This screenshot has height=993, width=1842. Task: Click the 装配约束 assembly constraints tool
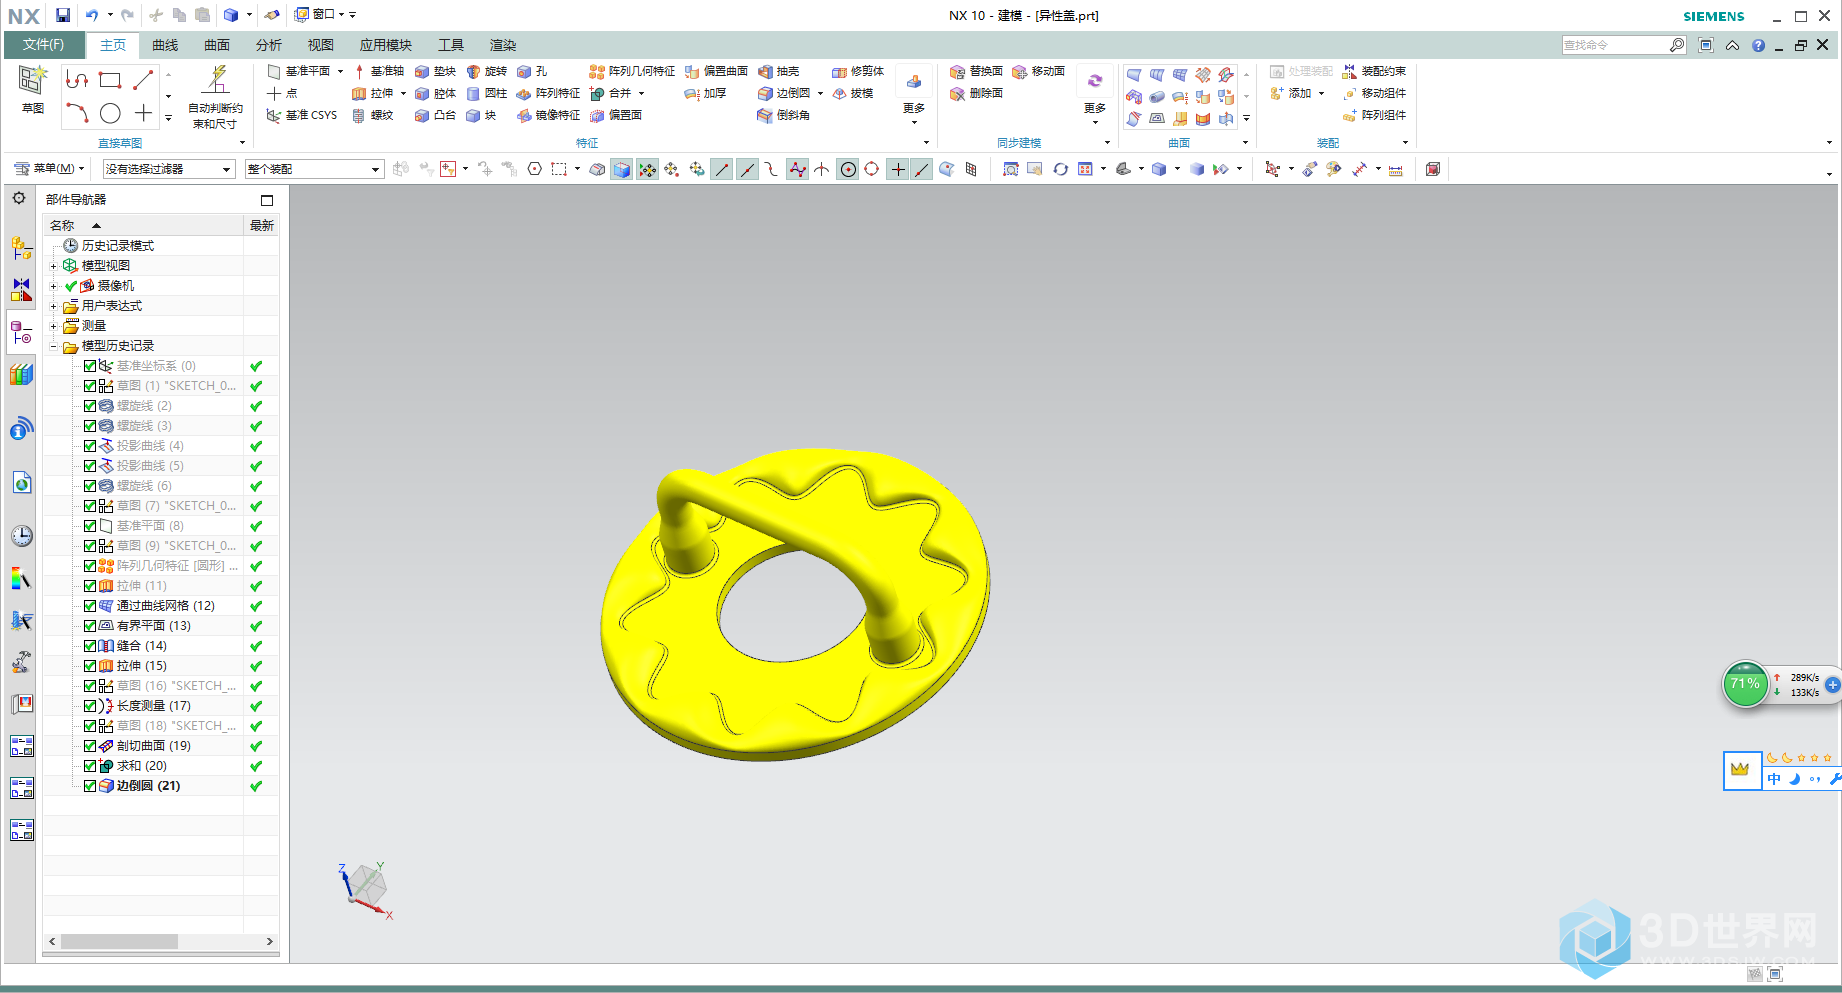1374,71
